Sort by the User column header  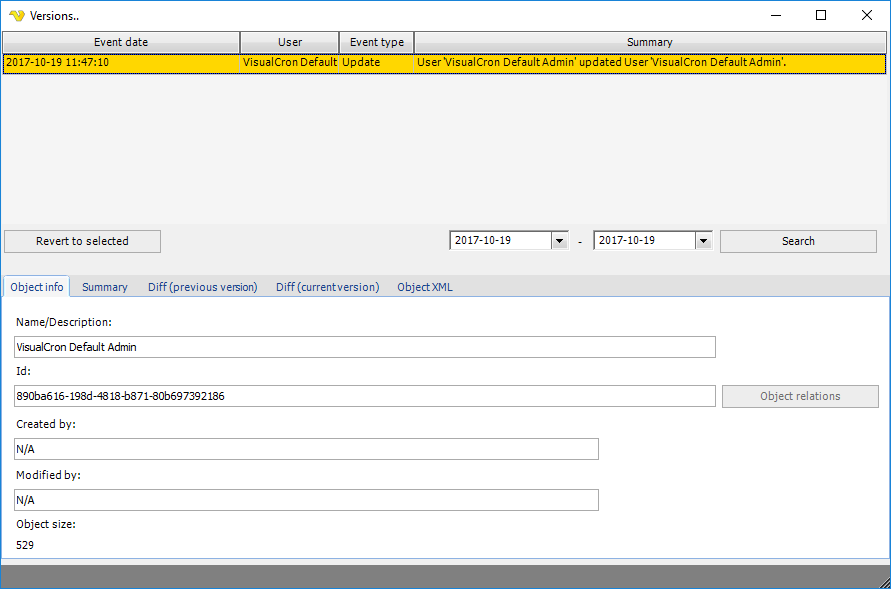pyautogui.click(x=290, y=42)
